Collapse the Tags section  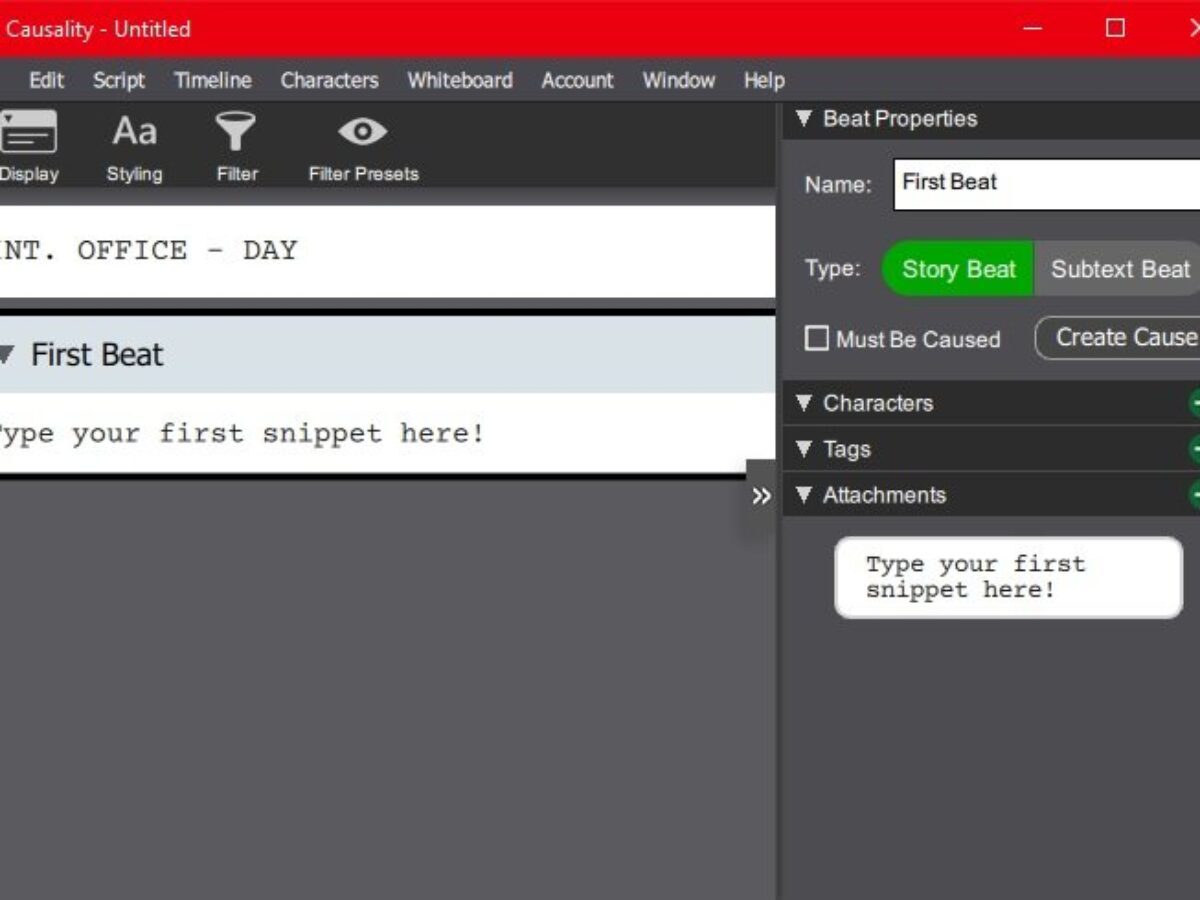click(803, 449)
